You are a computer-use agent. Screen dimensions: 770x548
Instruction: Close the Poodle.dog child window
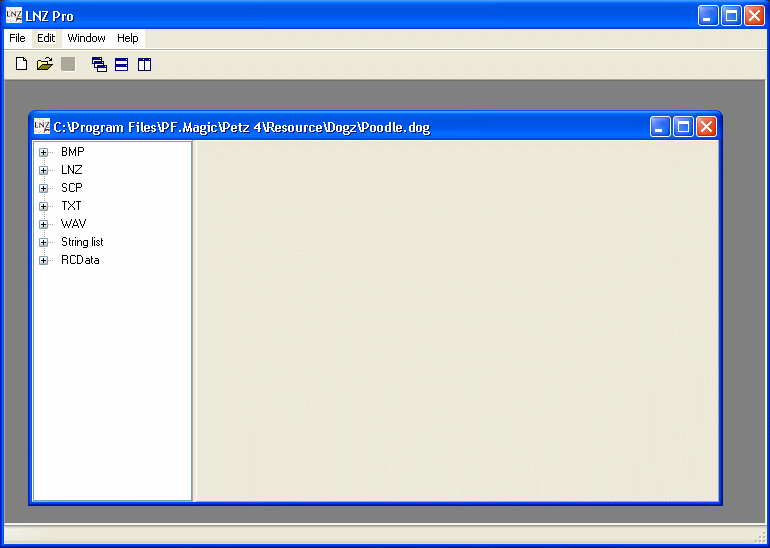(x=706, y=127)
